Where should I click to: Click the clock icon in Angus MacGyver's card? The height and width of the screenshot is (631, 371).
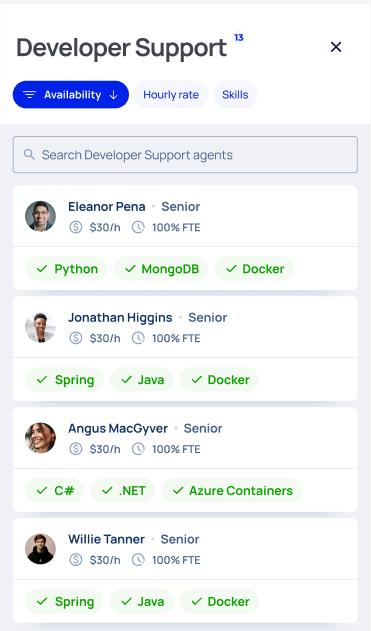coord(138,449)
